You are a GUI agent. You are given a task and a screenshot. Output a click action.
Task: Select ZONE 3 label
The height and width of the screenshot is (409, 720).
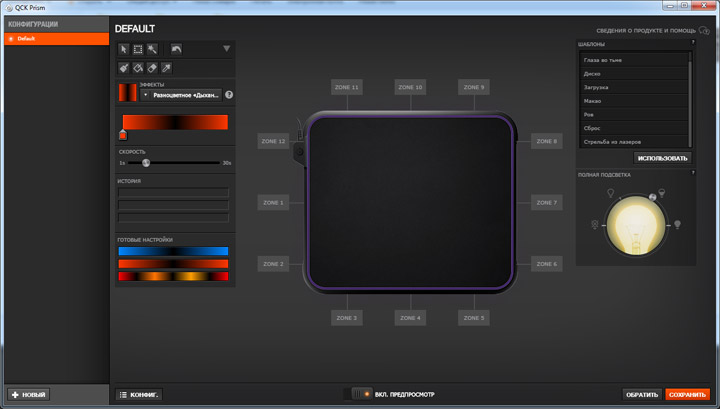click(347, 318)
